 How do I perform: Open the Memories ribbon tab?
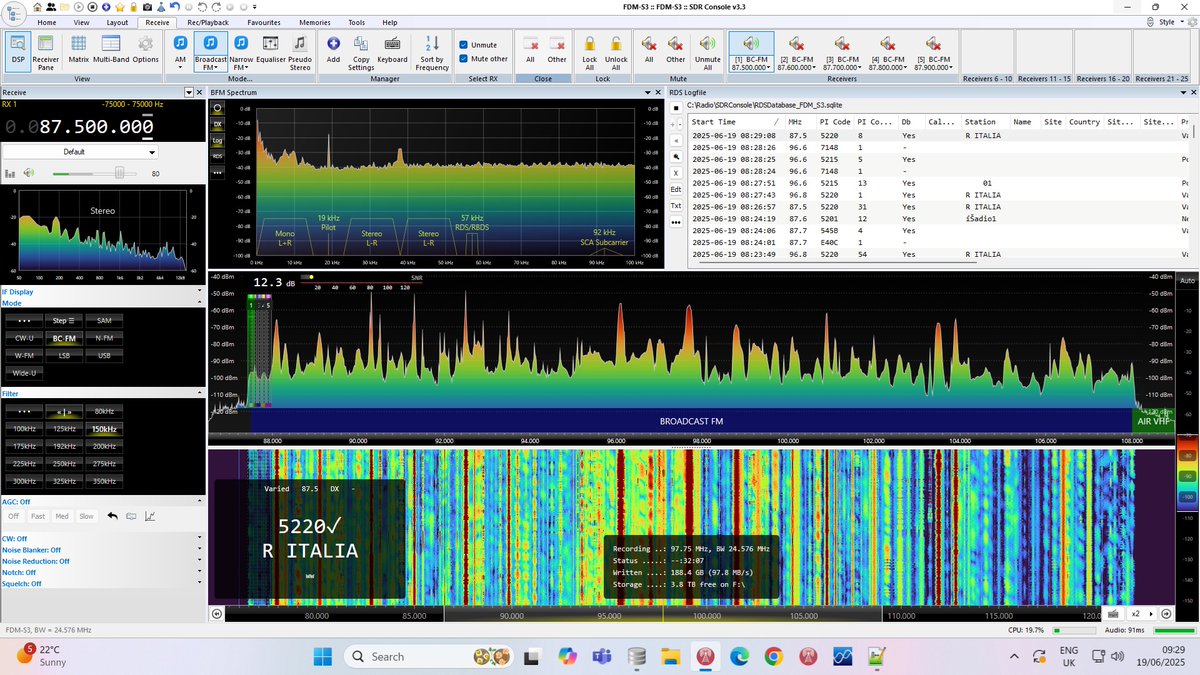click(315, 21)
